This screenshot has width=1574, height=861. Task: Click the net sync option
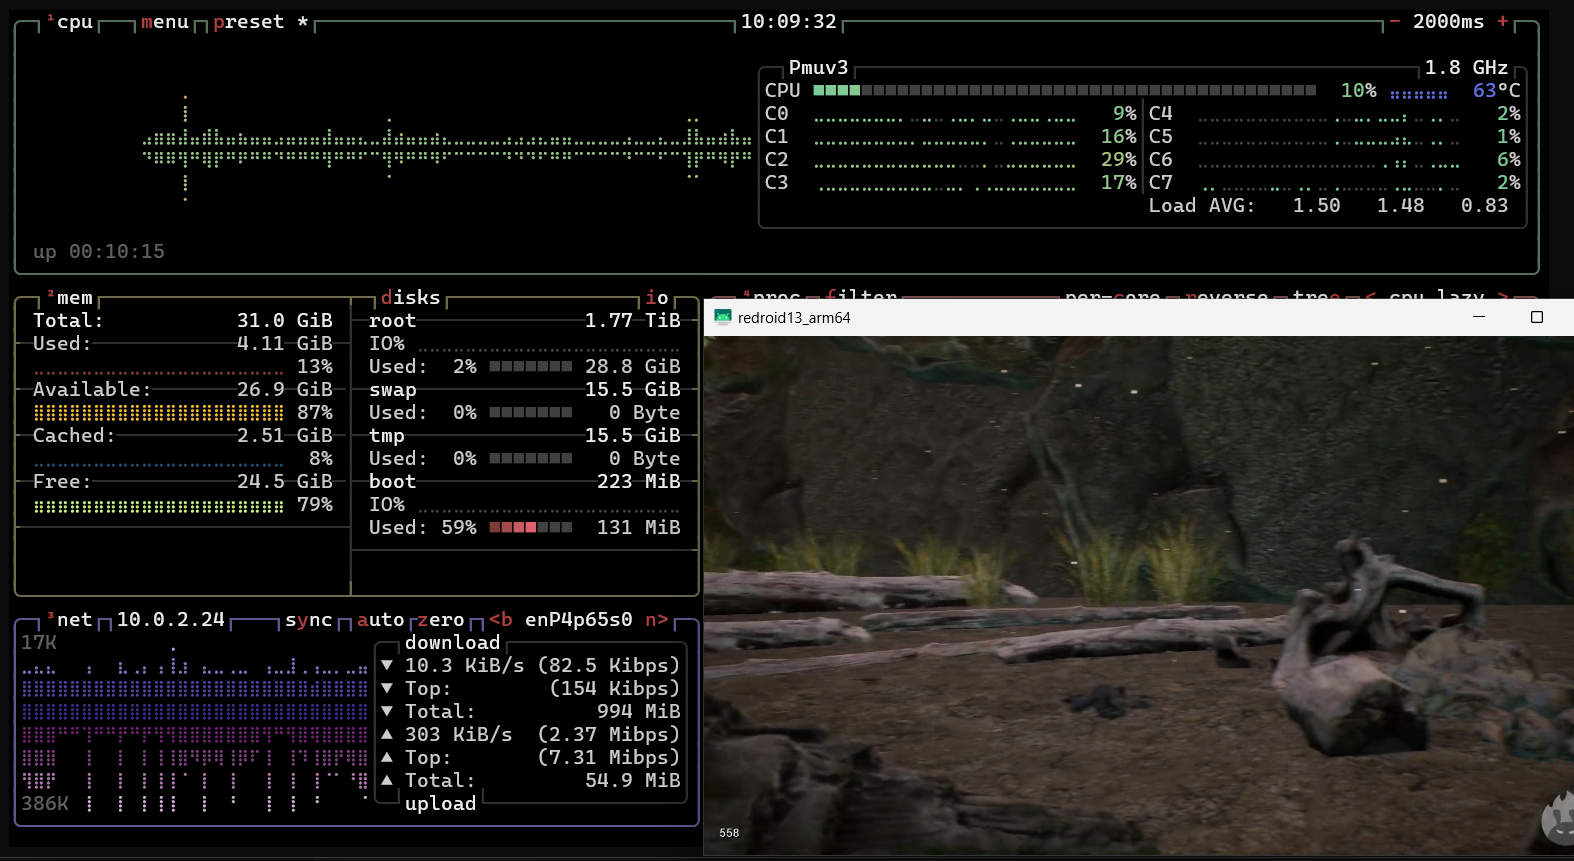[x=308, y=620]
